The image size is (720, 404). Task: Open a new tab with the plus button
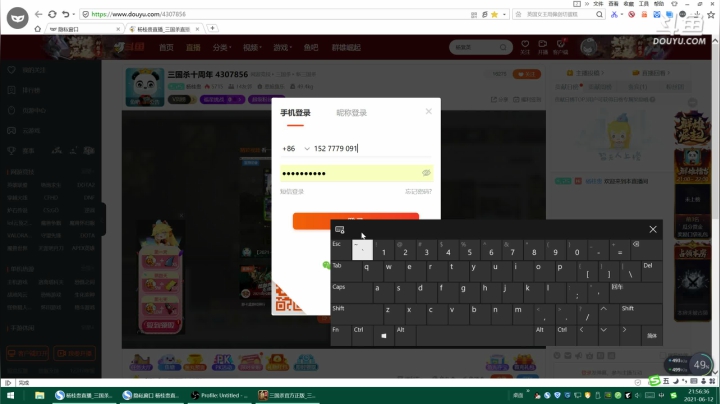(x=212, y=28)
